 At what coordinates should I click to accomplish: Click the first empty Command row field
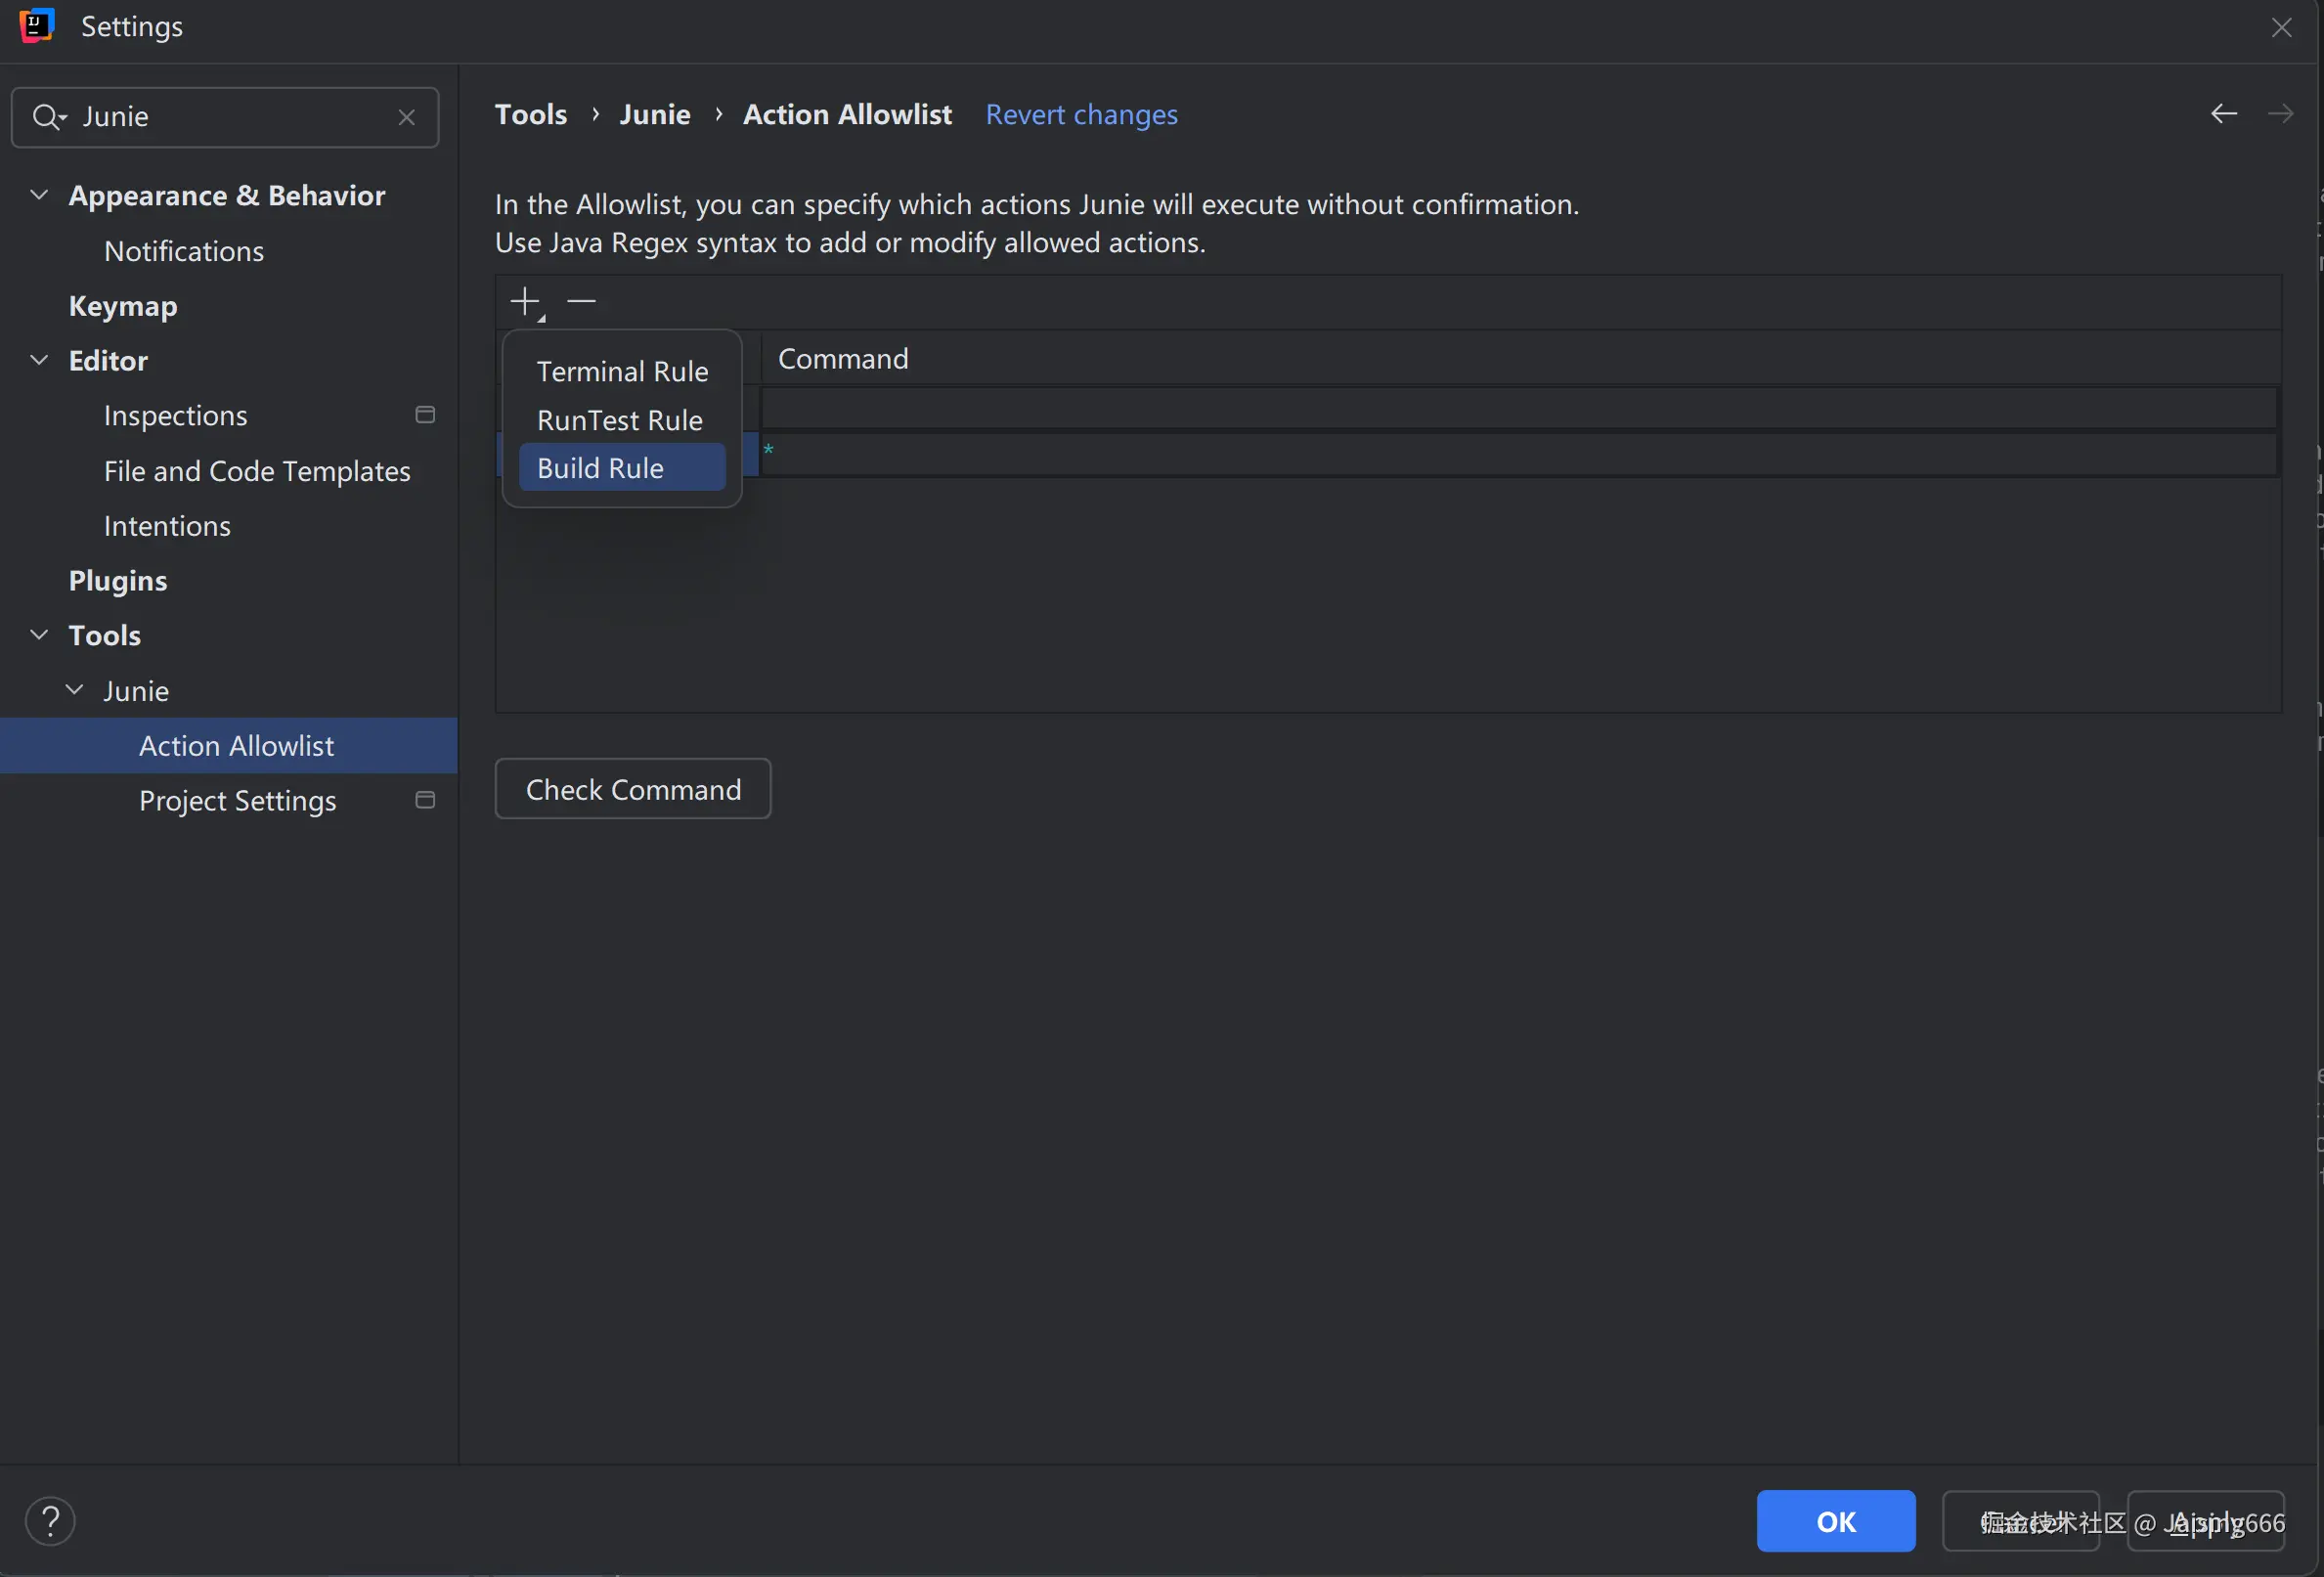point(1518,409)
